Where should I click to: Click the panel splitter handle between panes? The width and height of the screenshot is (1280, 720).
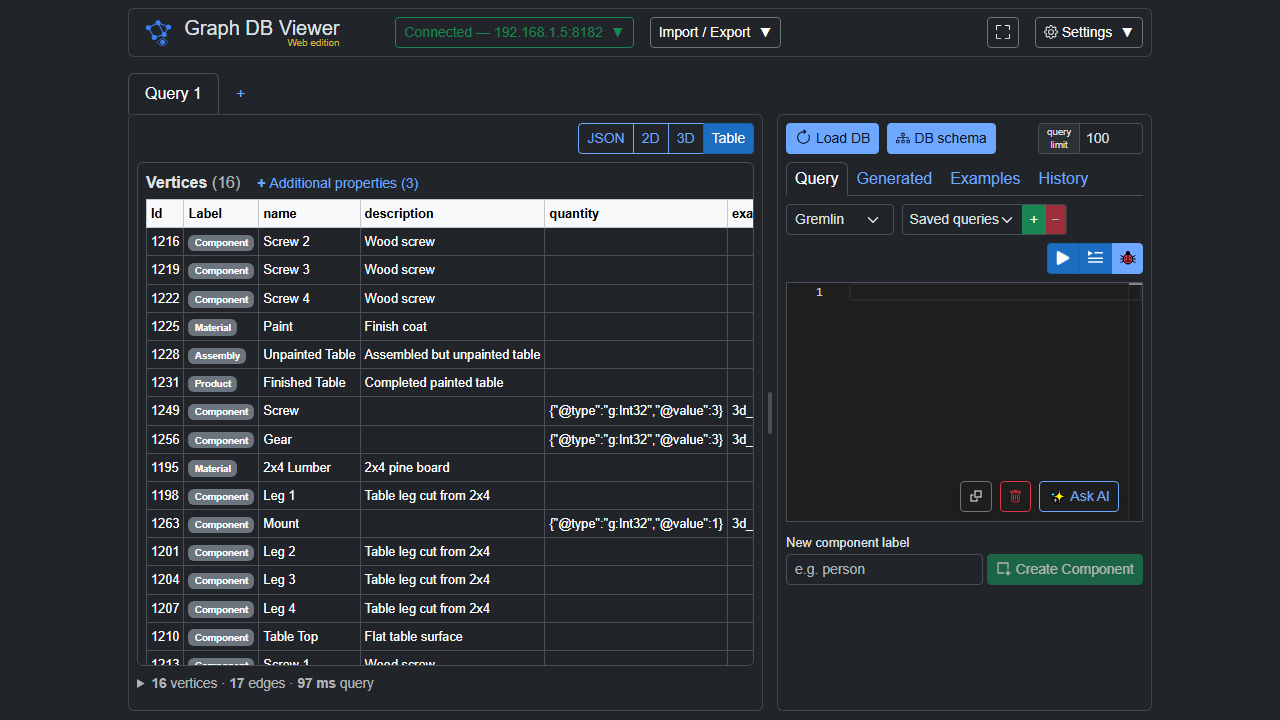pyautogui.click(x=769, y=412)
